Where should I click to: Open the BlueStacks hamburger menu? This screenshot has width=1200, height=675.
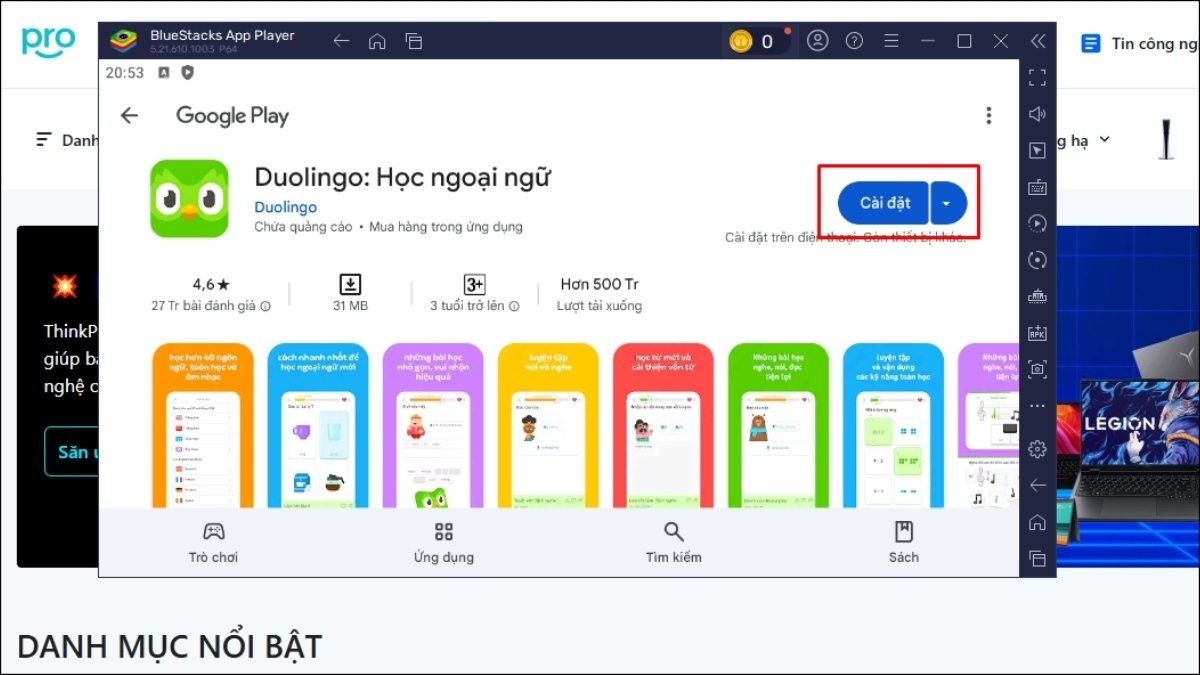[890, 41]
